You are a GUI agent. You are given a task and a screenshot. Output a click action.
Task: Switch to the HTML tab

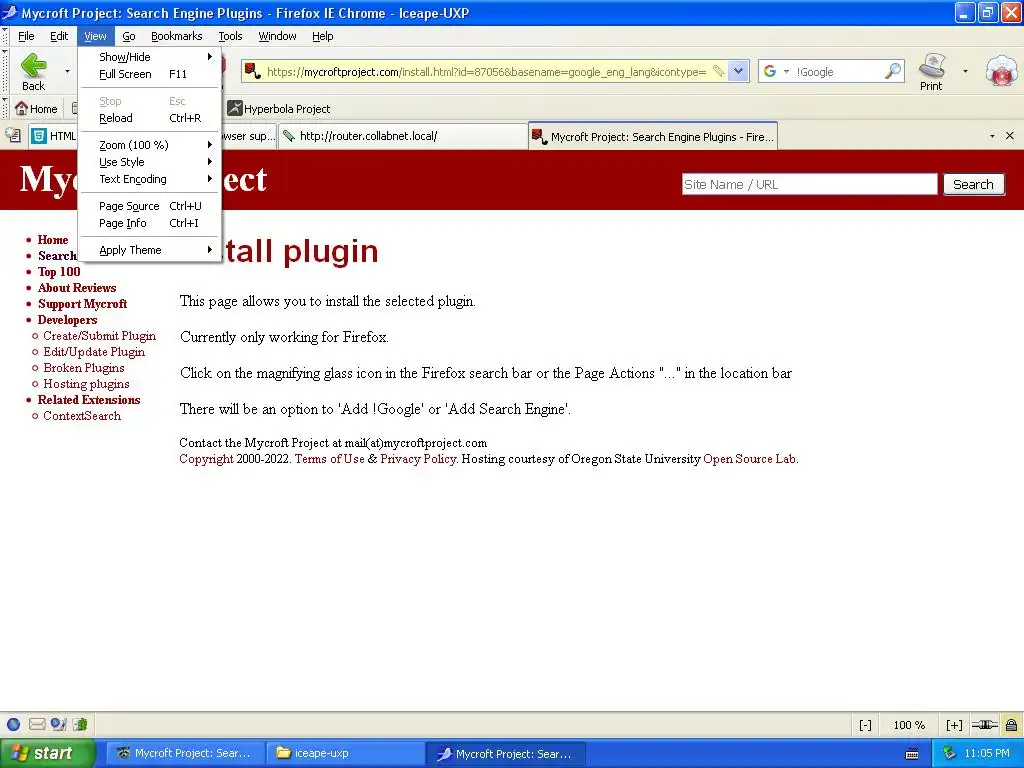click(x=54, y=136)
